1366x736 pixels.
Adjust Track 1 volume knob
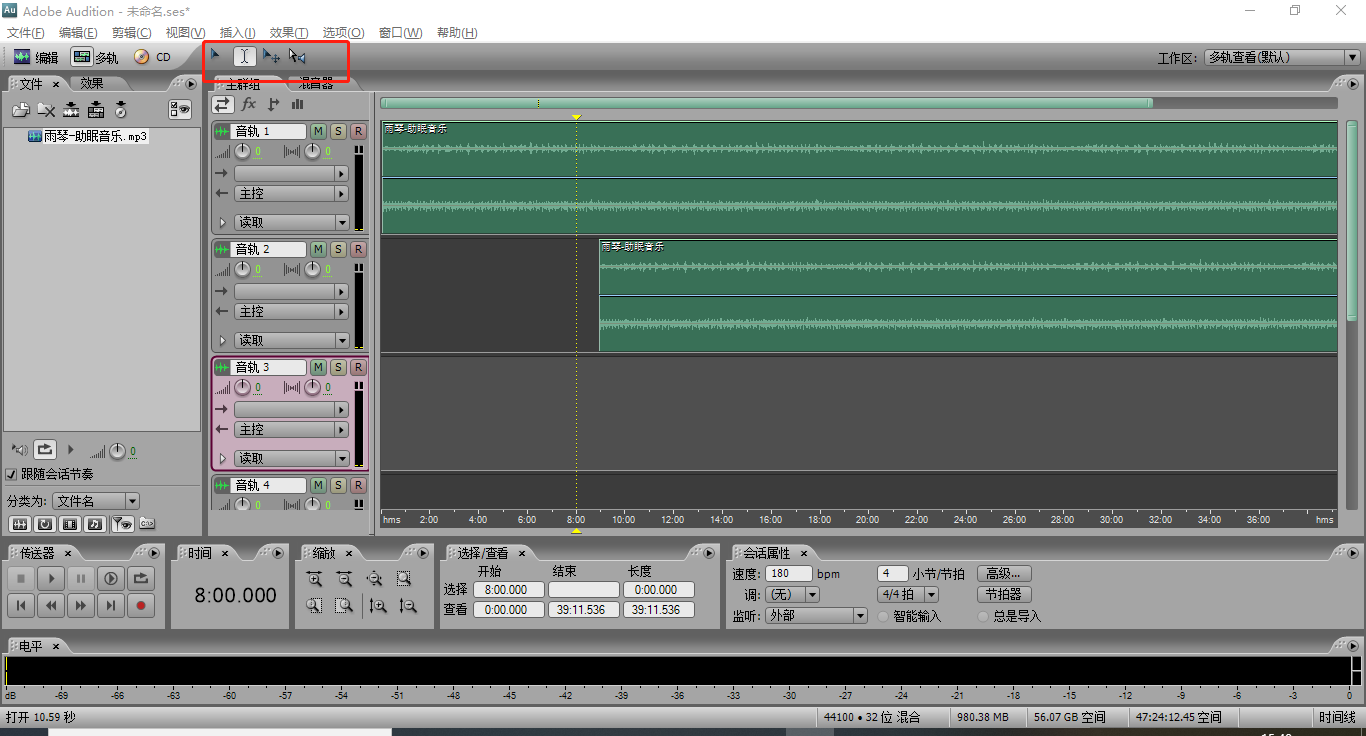pyautogui.click(x=242, y=151)
